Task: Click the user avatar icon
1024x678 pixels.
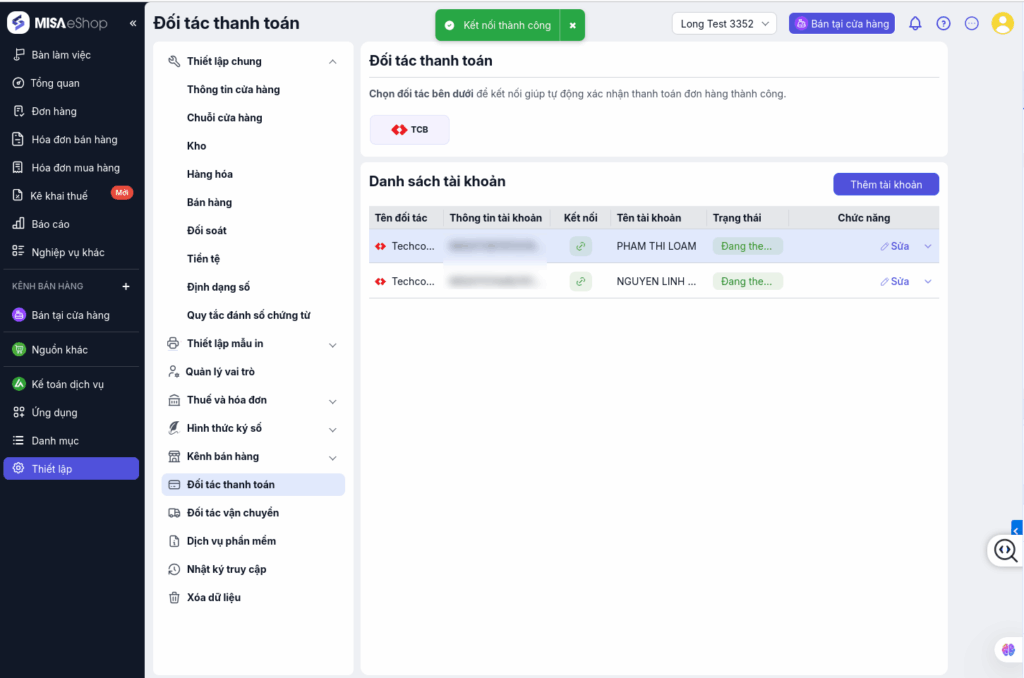Action: [1002, 24]
